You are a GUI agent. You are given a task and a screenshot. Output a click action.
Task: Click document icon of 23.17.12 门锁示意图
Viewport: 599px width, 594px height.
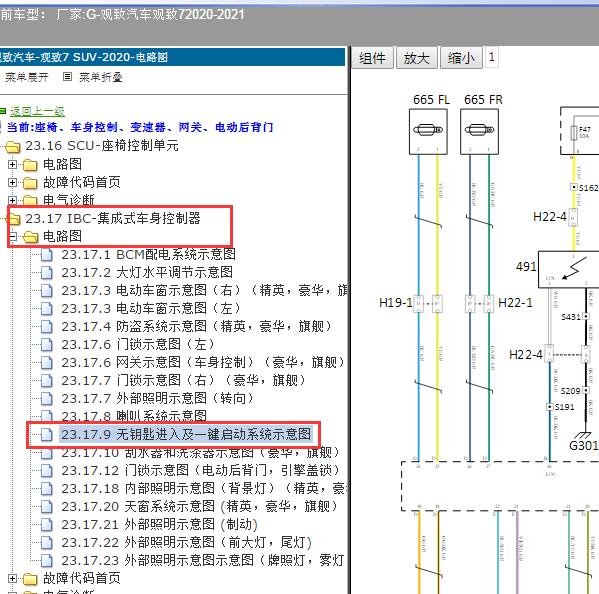47,471
